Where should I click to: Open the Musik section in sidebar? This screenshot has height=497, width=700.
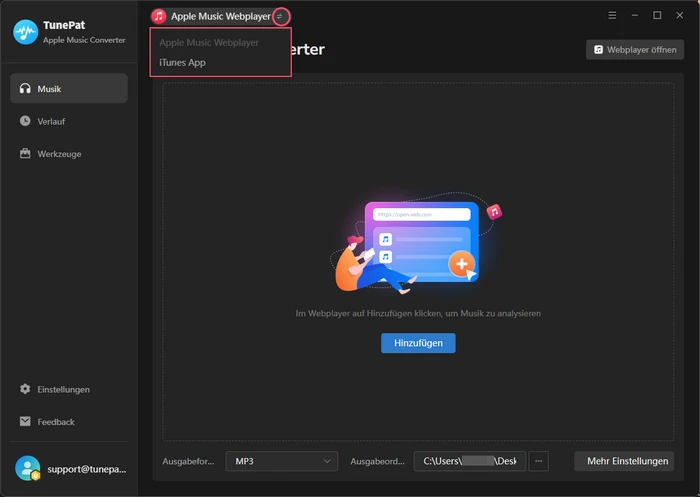69,88
